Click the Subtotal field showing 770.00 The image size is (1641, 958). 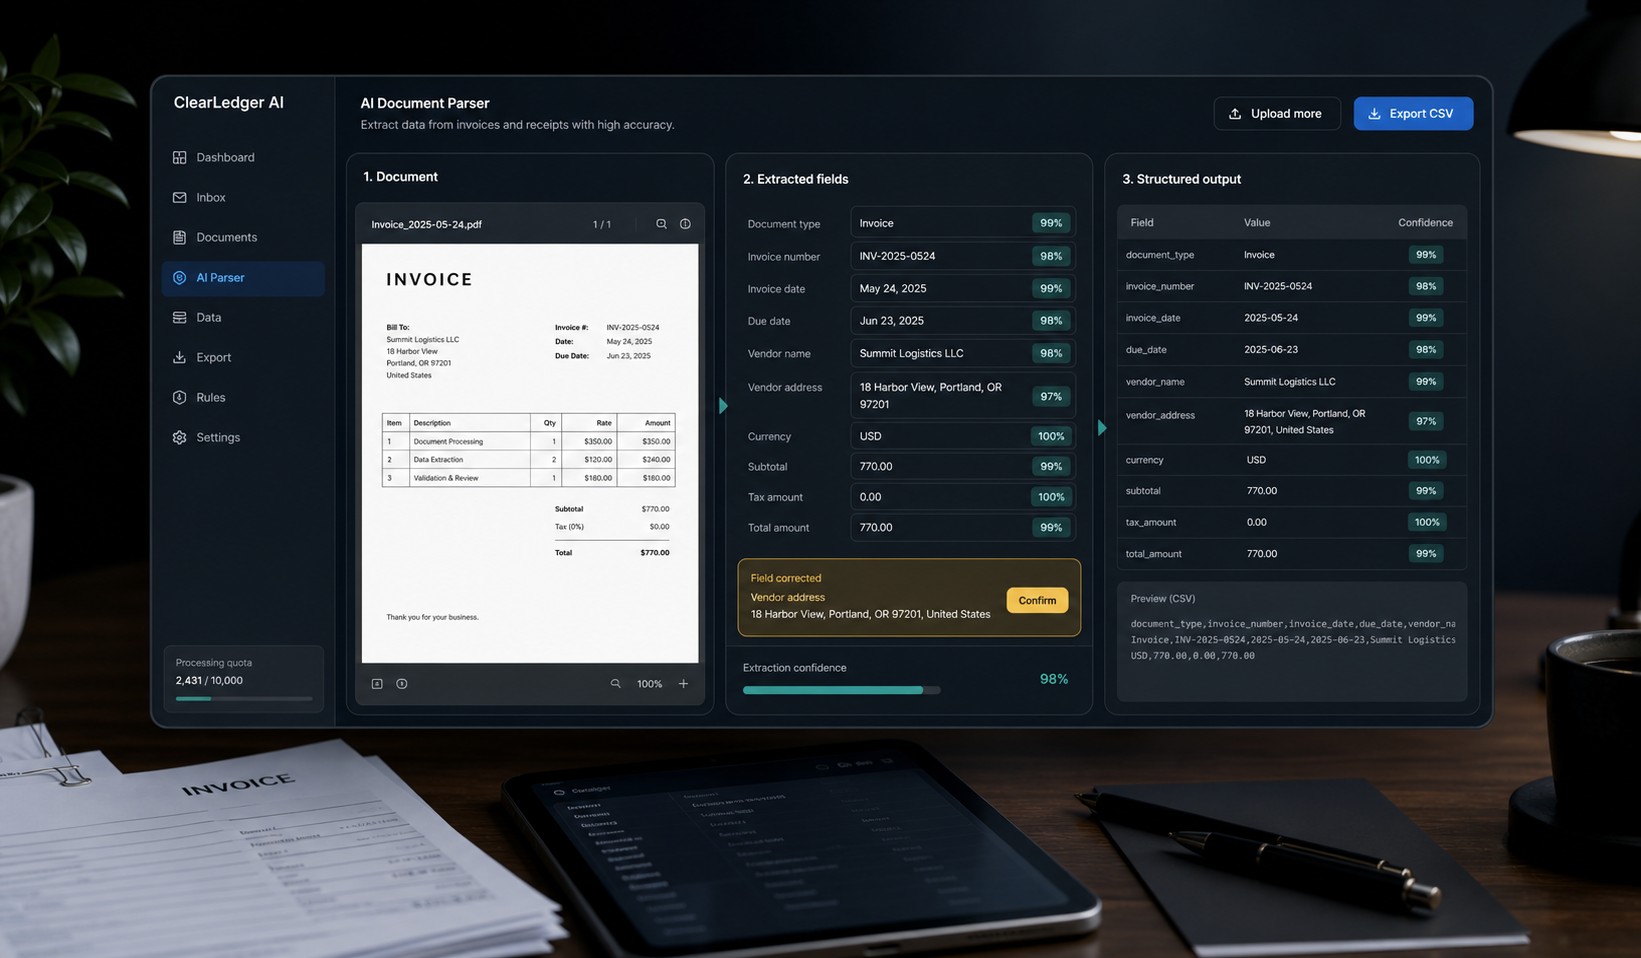(x=962, y=466)
